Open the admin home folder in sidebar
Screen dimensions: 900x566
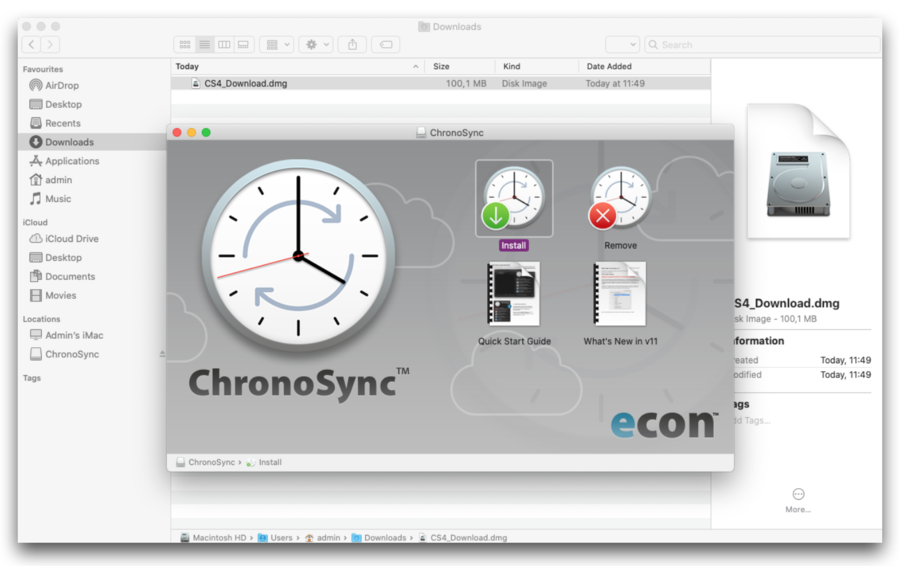(x=59, y=180)
